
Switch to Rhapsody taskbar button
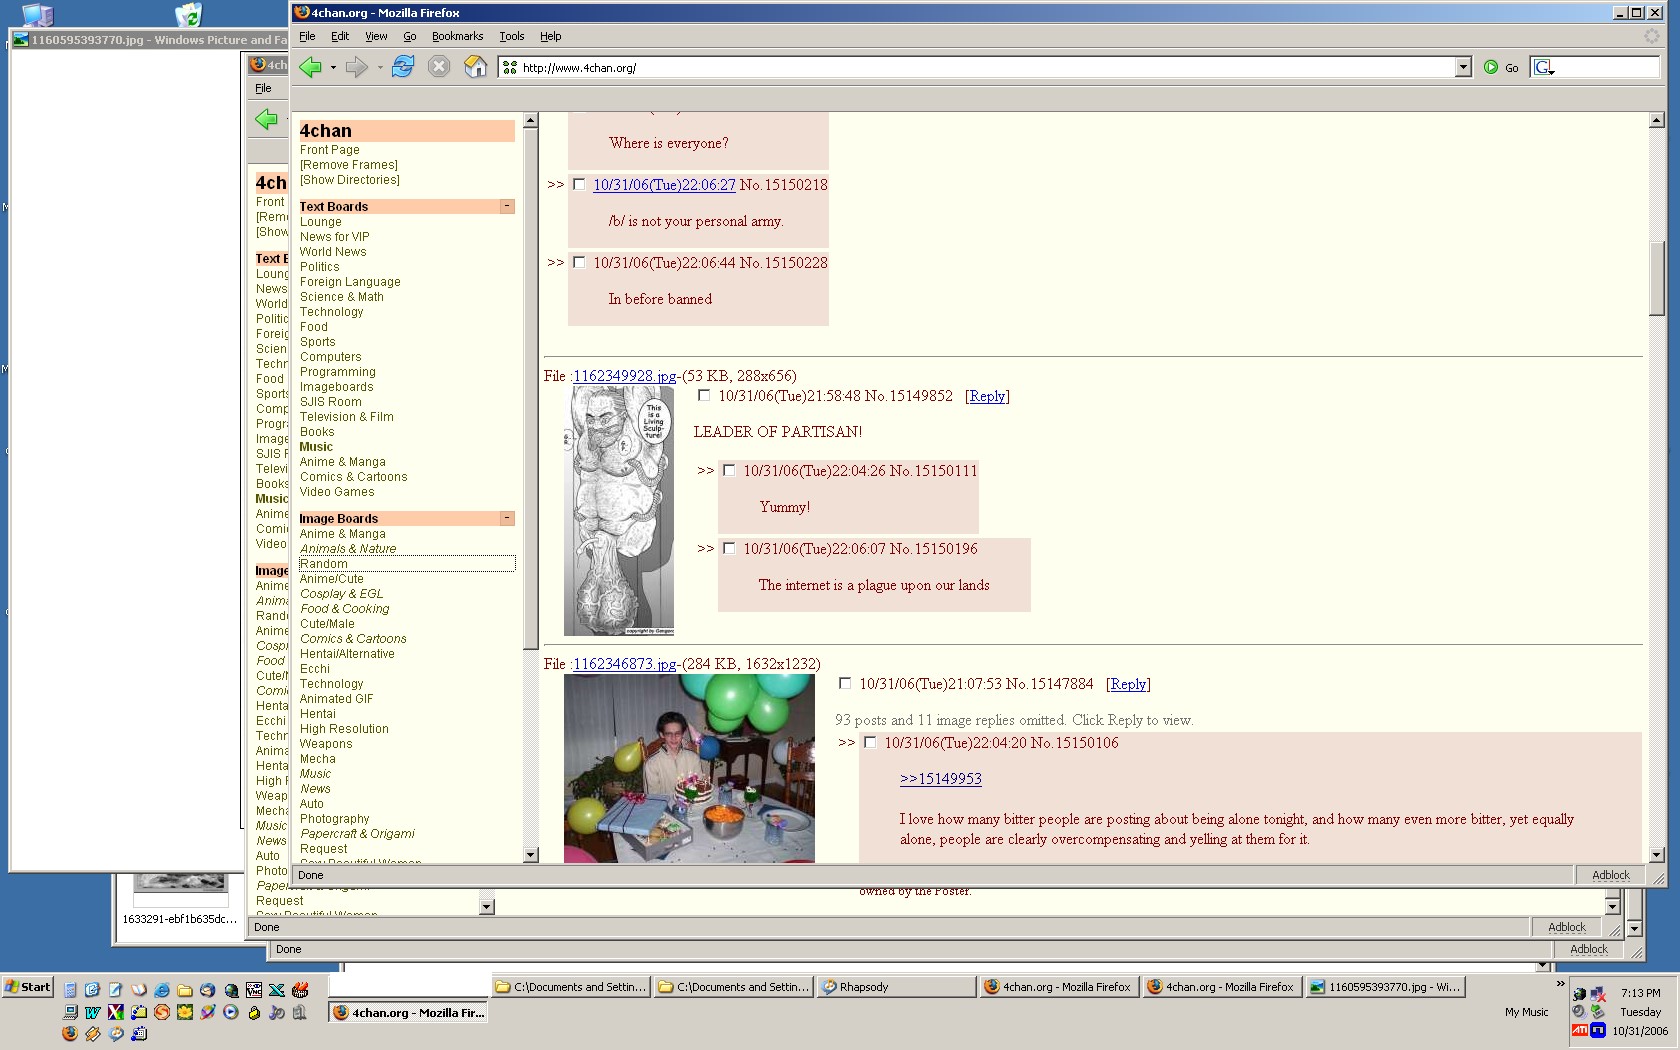pos(897,987)
